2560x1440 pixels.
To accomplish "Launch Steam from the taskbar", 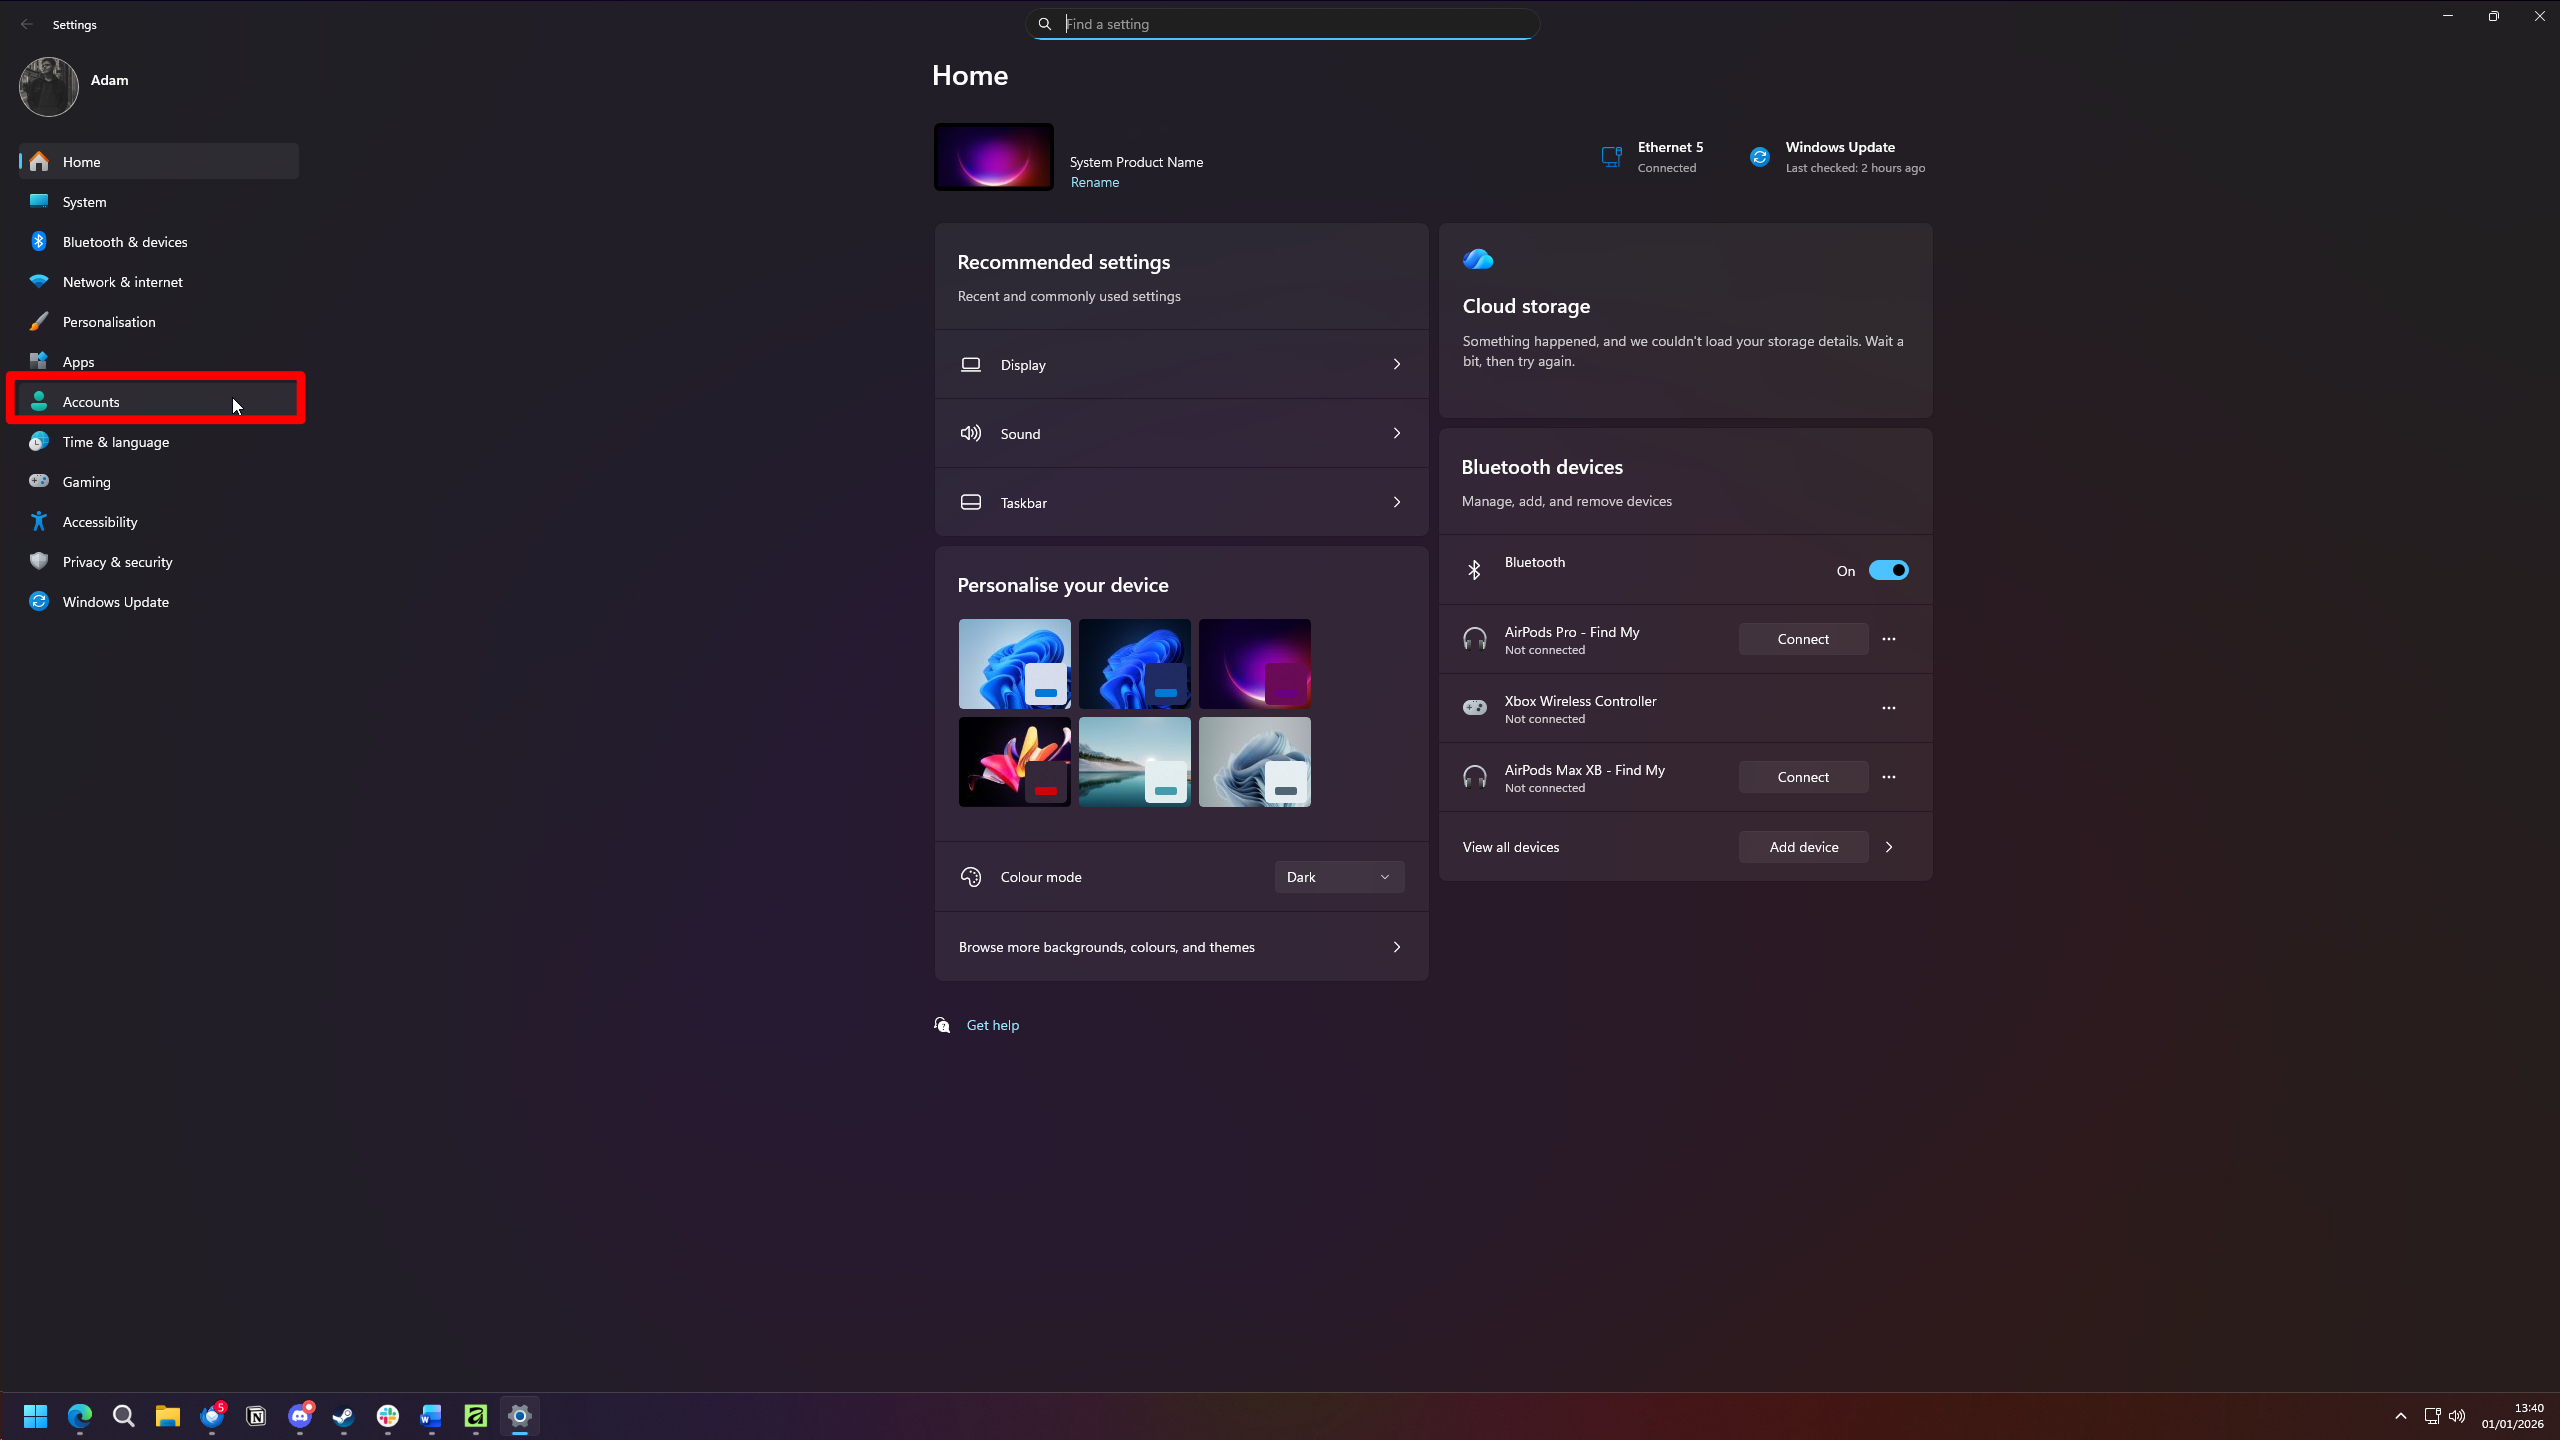I will point(342,1416).
